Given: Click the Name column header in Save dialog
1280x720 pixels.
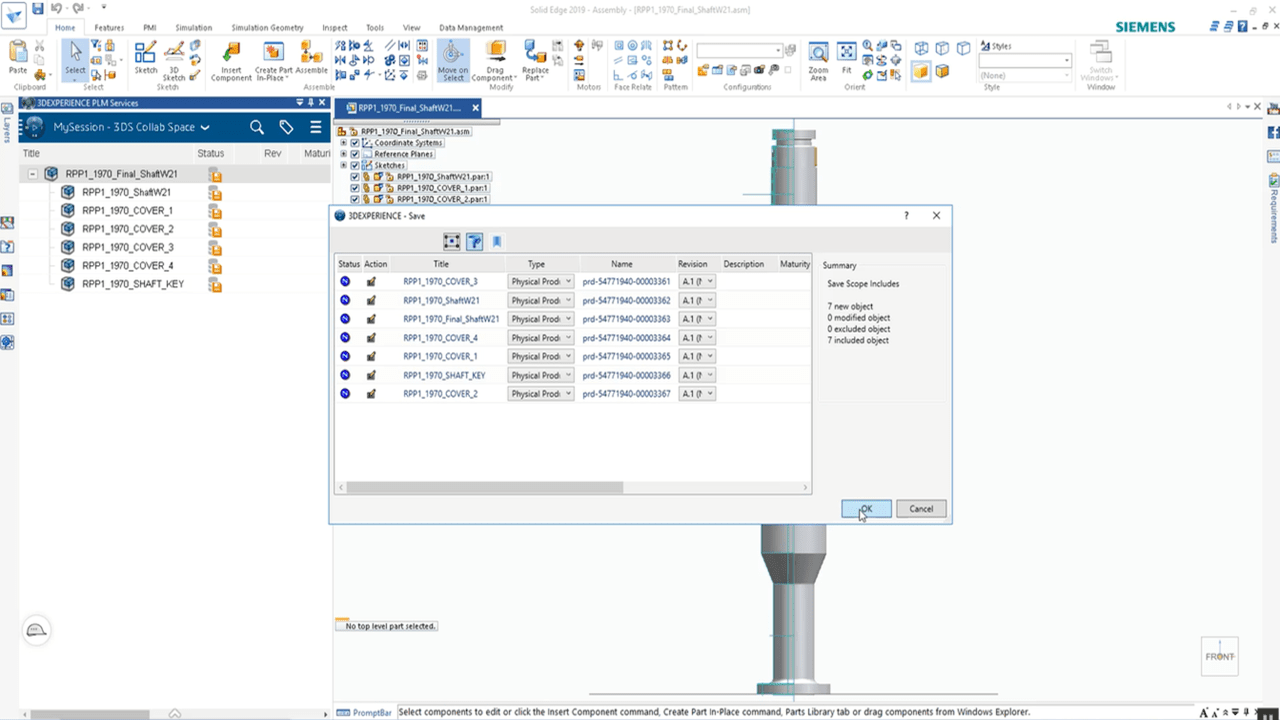Looking at the screenshot, I should coord(622,264).
